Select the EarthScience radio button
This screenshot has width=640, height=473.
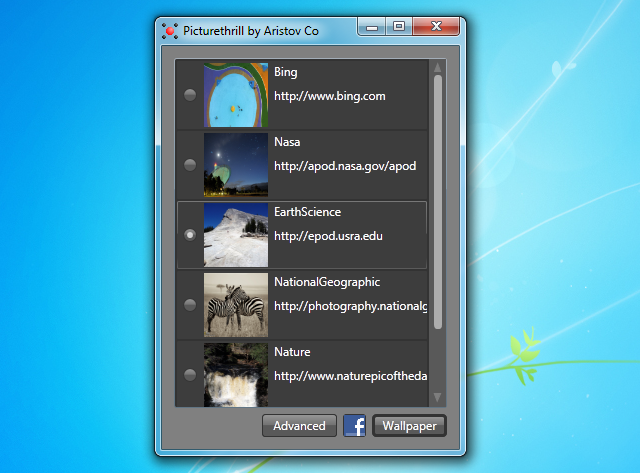190,235
